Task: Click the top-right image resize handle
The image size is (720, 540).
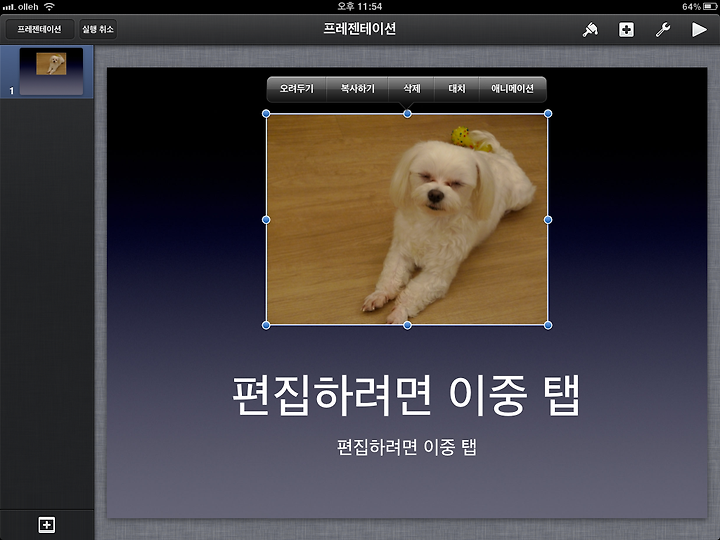Action: coord(548,113)
